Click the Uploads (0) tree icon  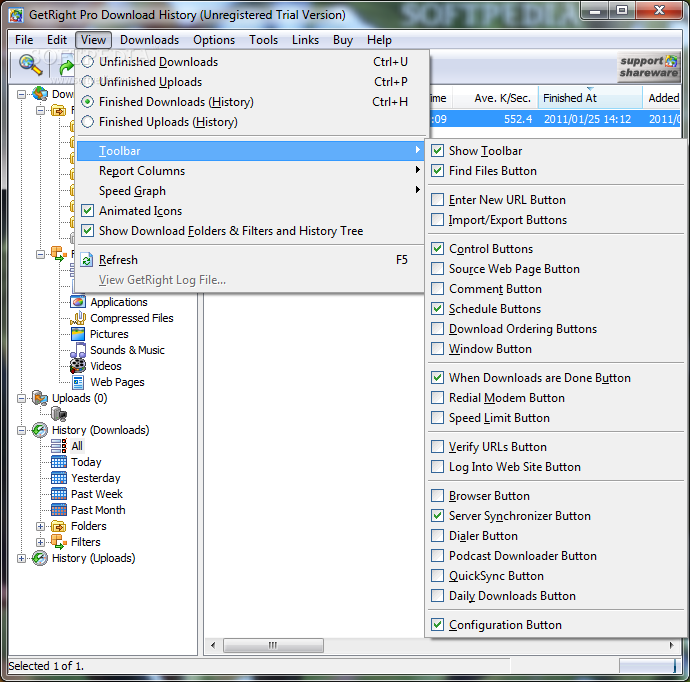[x=40, y=398]
